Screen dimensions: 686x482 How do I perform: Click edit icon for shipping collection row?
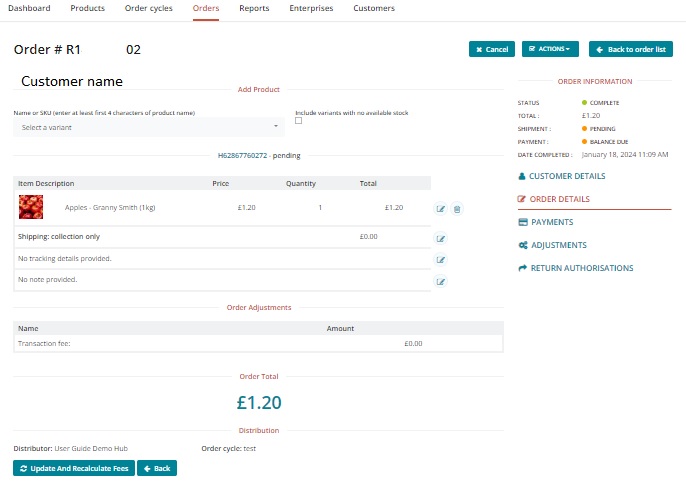pyautogui.click(x=441, y=239)
